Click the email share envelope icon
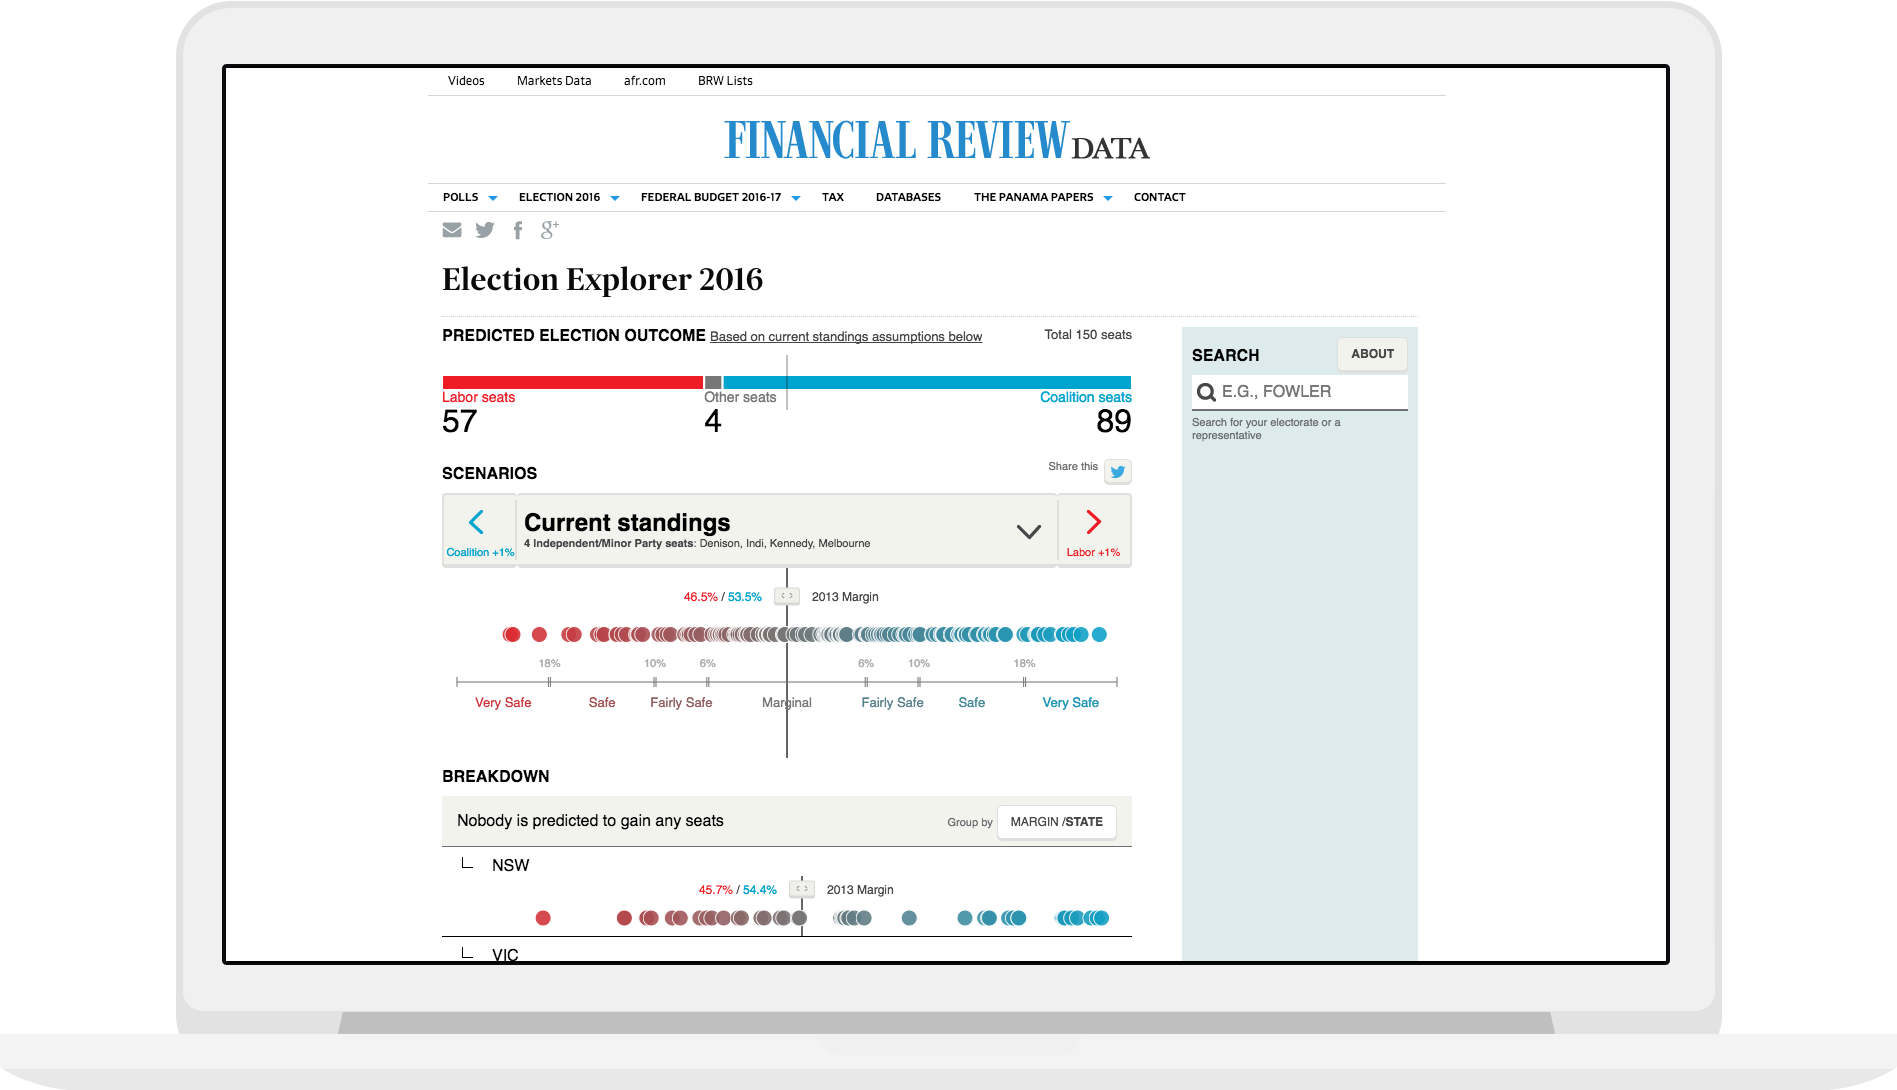 [x=452, y=230]
